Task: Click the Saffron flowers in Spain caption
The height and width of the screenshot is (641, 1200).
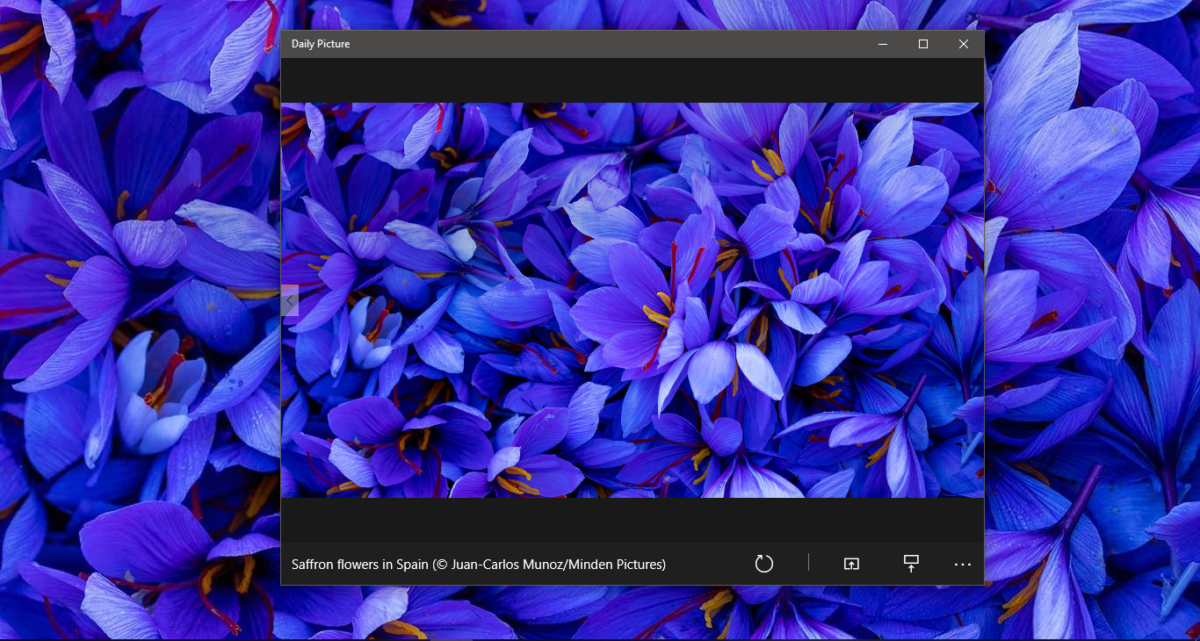Action: [x=477, y=564]
